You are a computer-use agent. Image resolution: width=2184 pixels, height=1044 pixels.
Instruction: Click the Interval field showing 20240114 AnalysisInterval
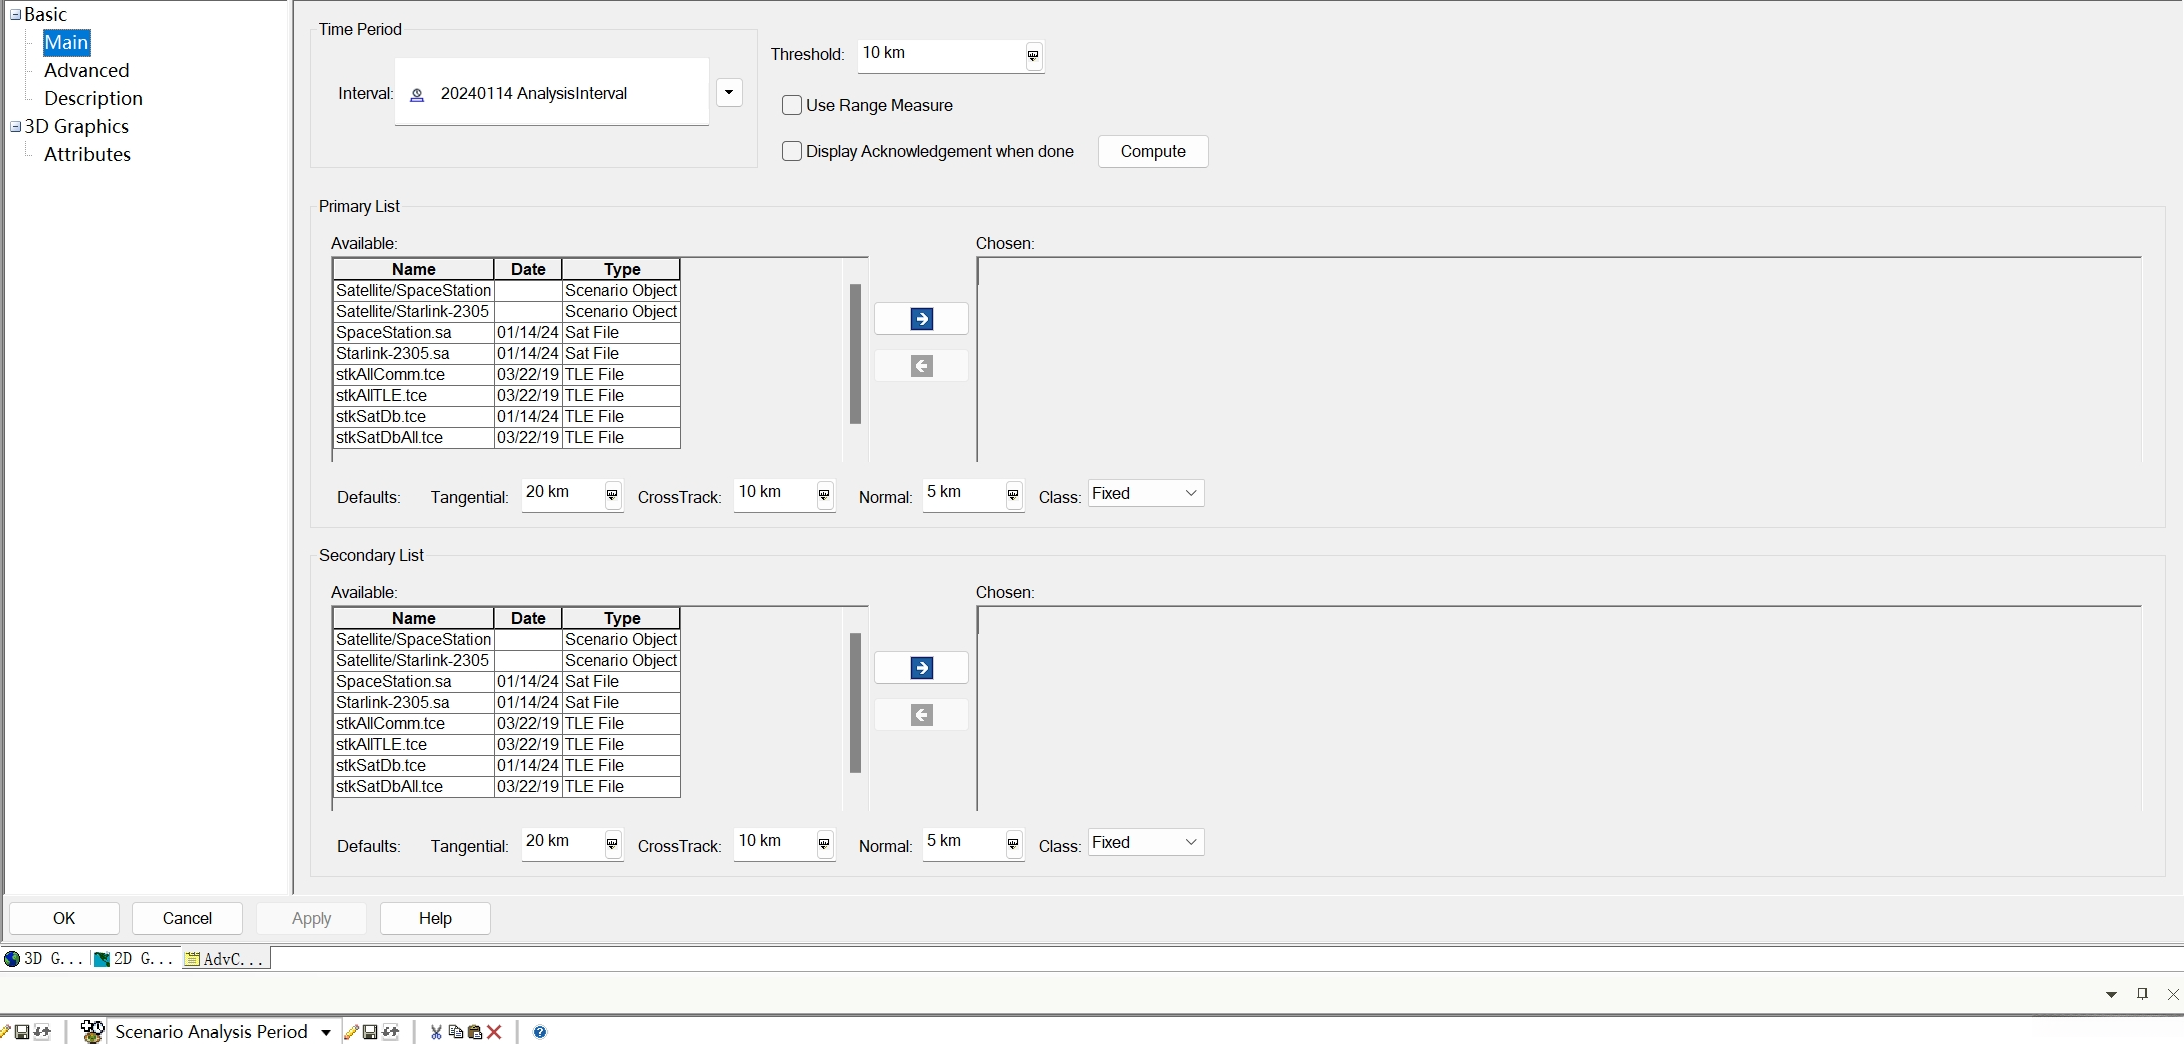(x=552, y=92)
